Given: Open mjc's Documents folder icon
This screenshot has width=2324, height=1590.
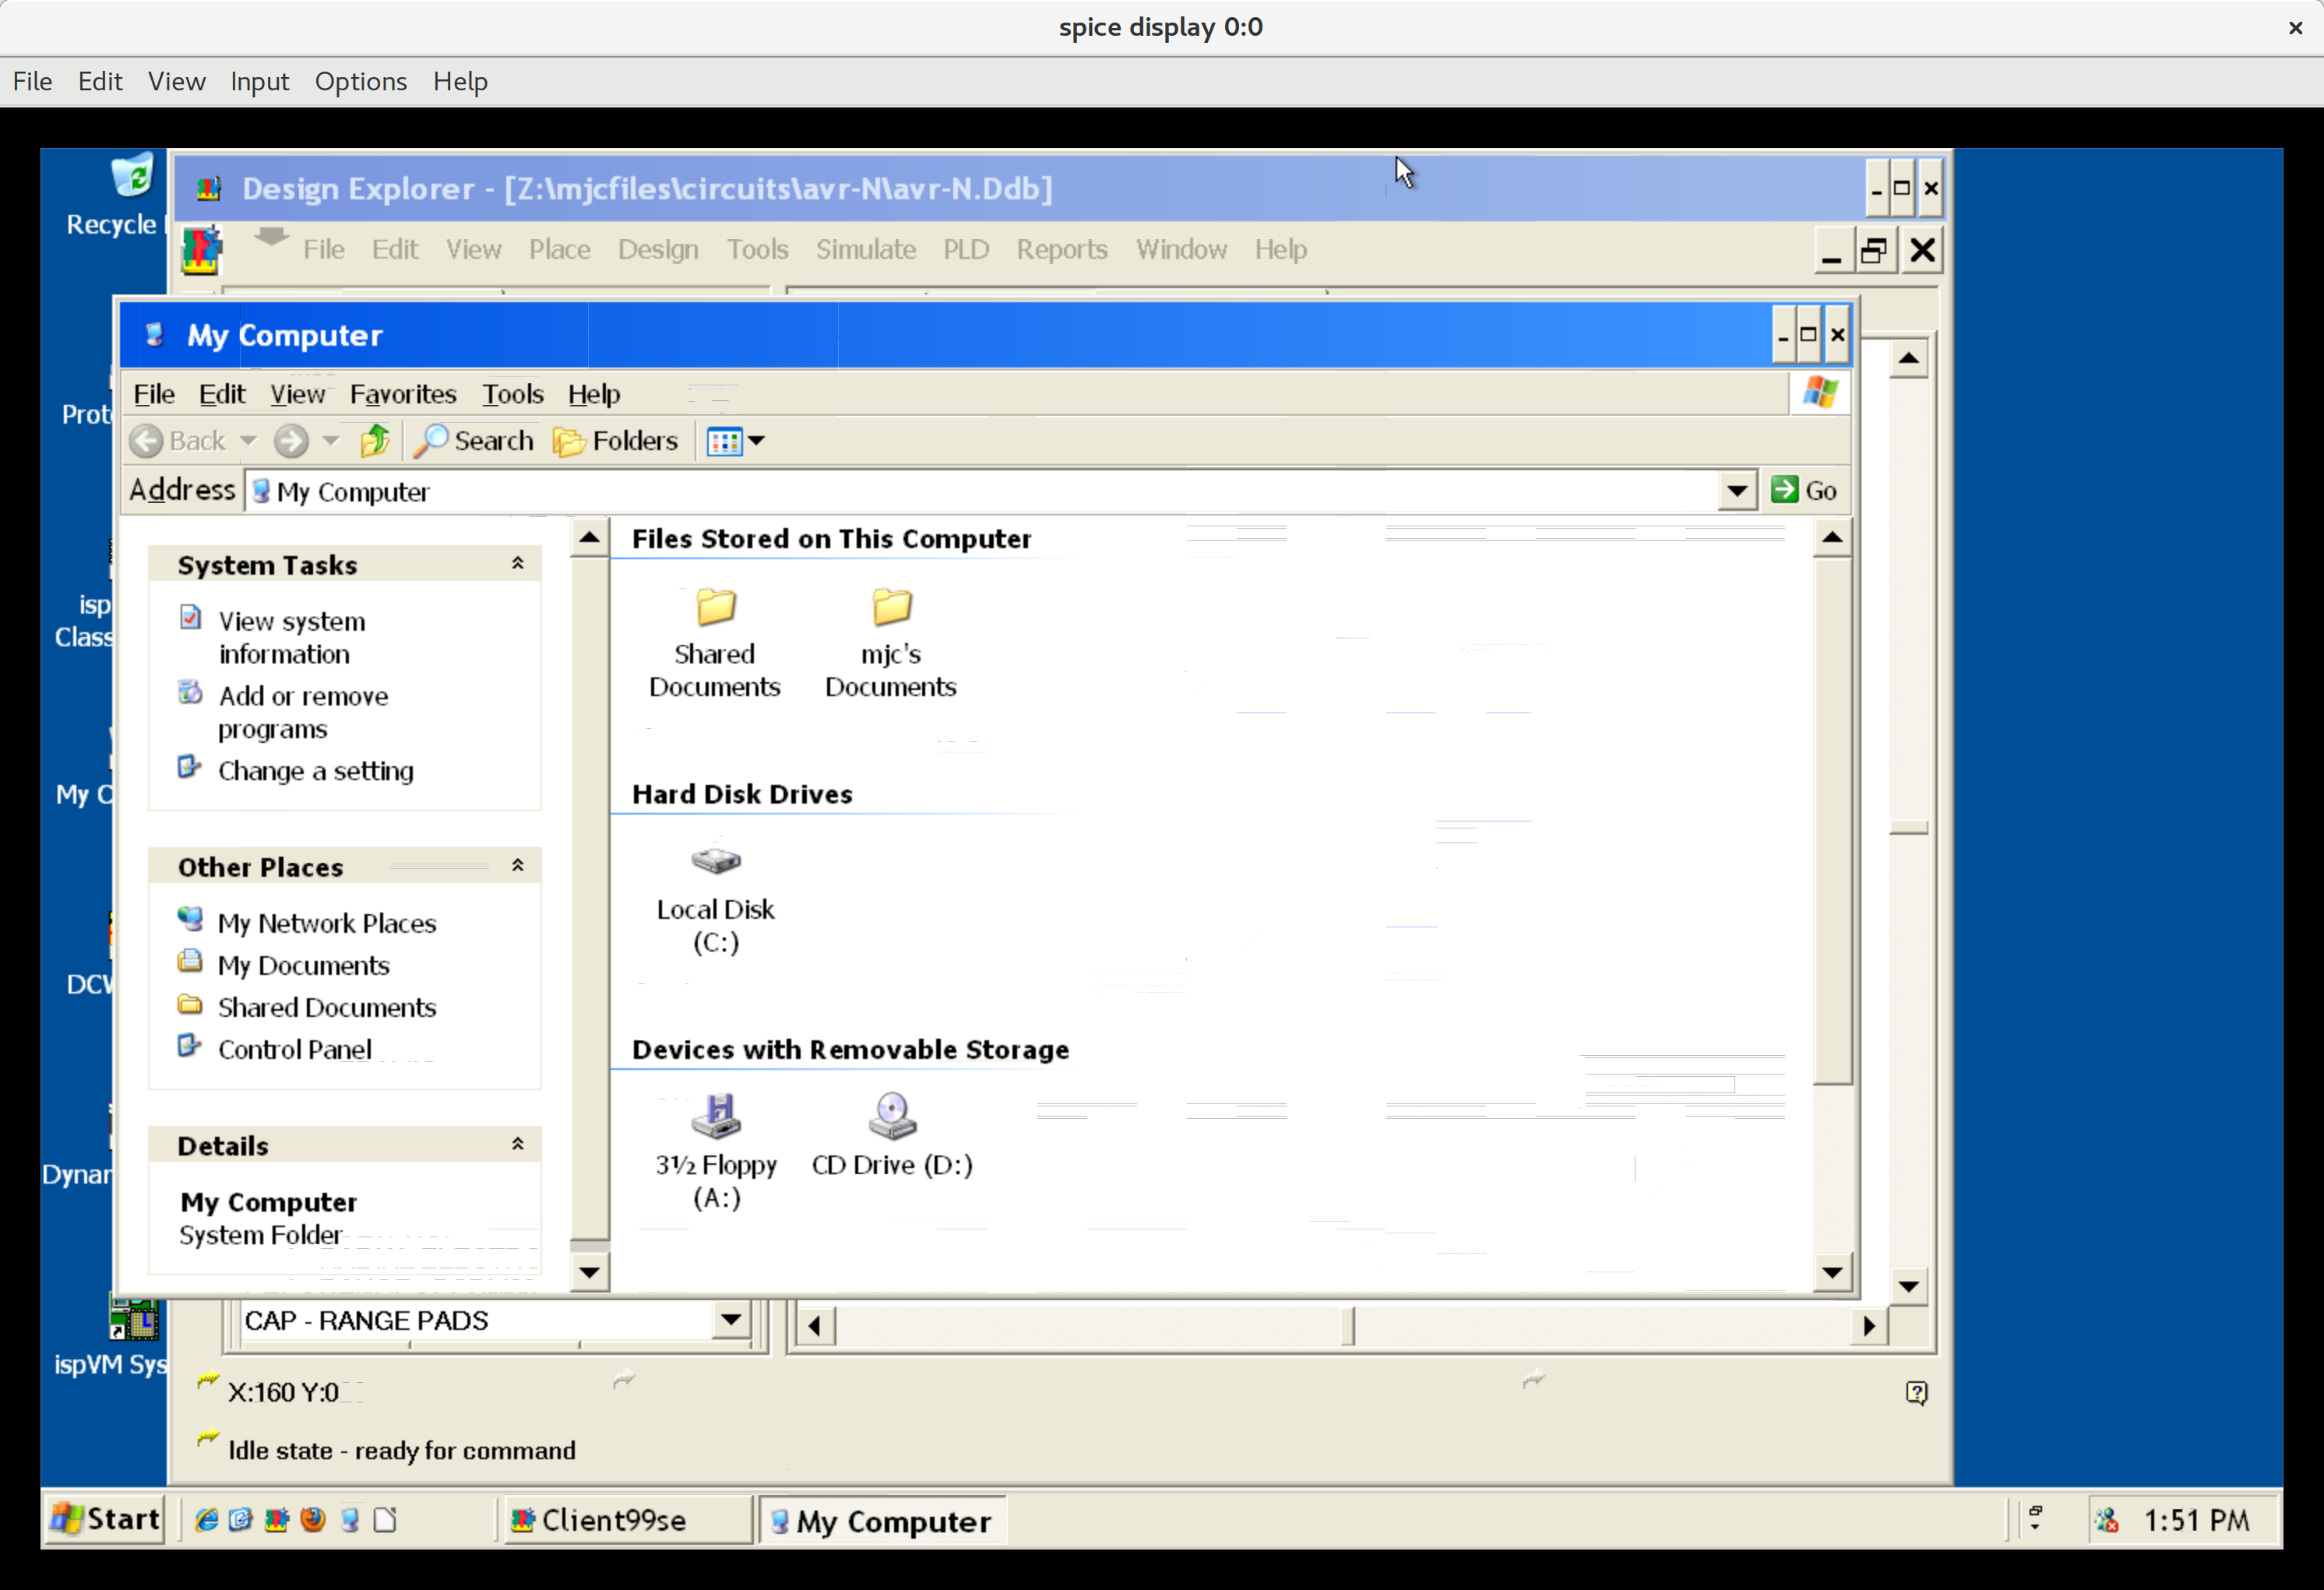Looking at the screenshot, I should [x=891, y=606].
